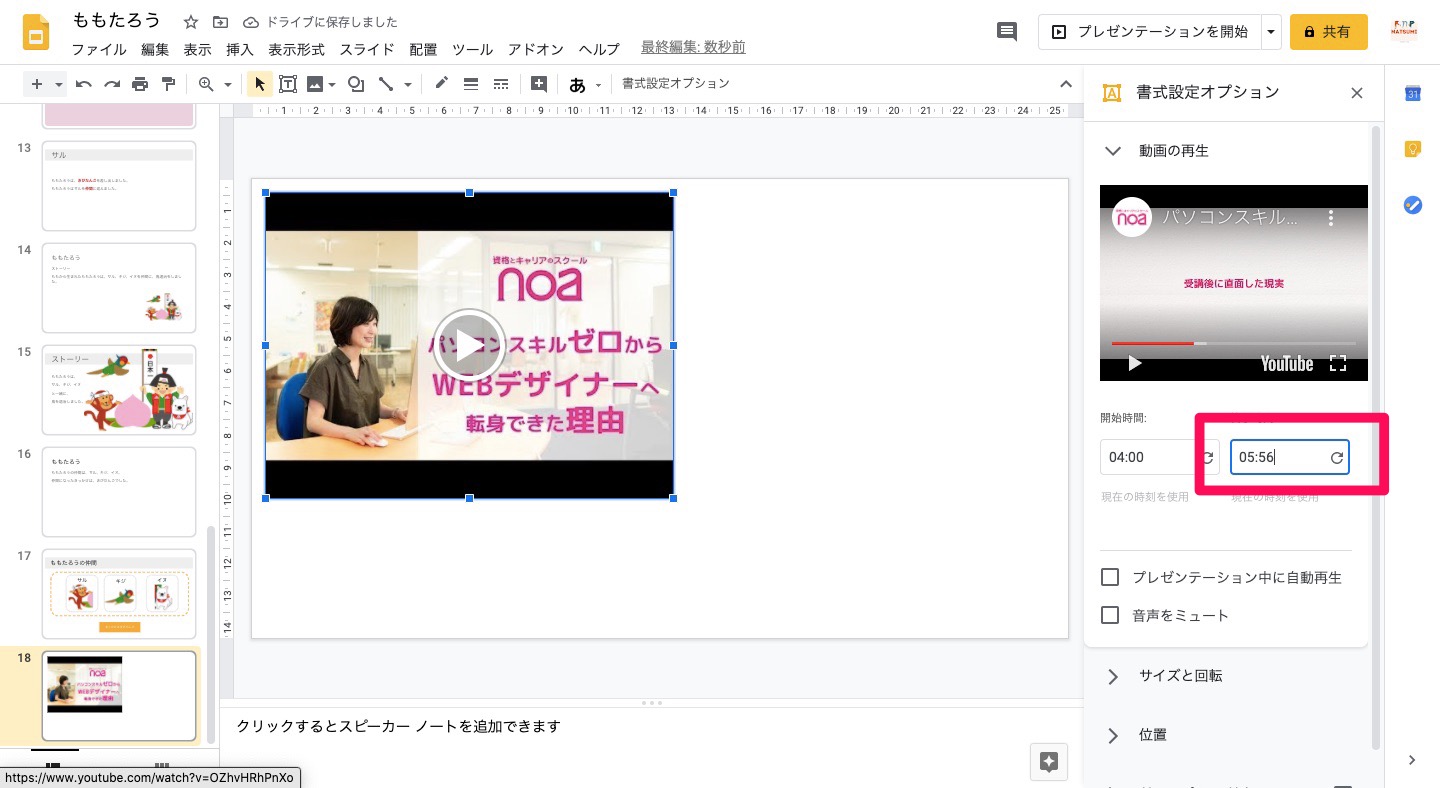Undo the last action

coord(84,84)
